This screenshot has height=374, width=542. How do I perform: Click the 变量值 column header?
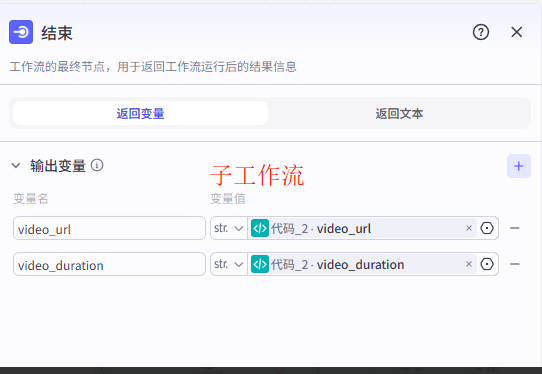[x=228, y=198]
